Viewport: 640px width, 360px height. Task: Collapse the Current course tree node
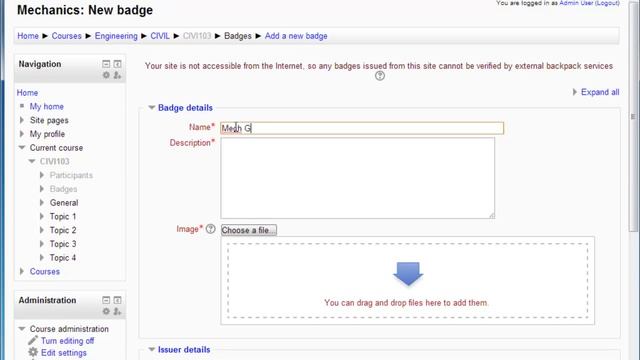click(22, 147)
